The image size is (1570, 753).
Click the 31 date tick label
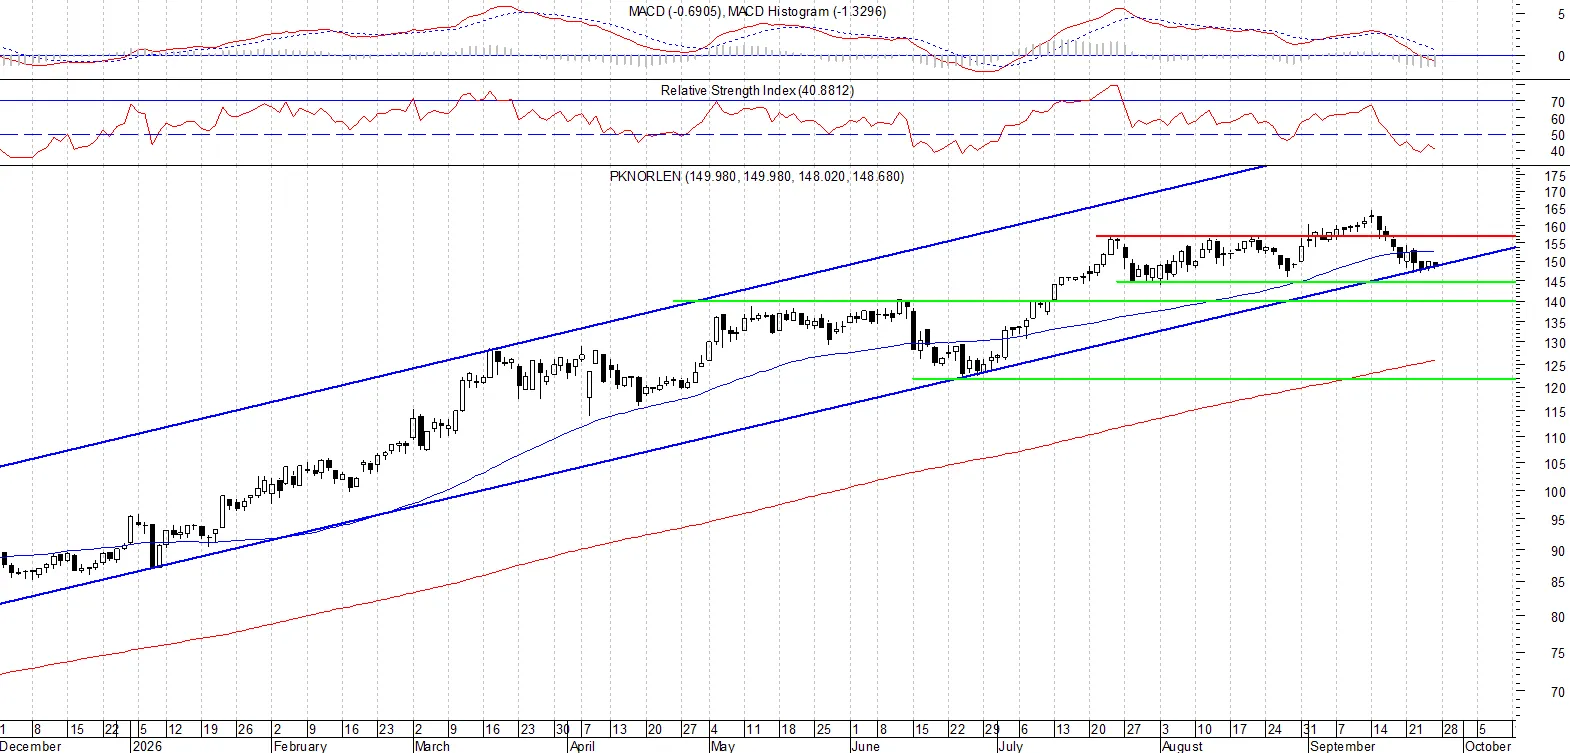(1310, 730)
